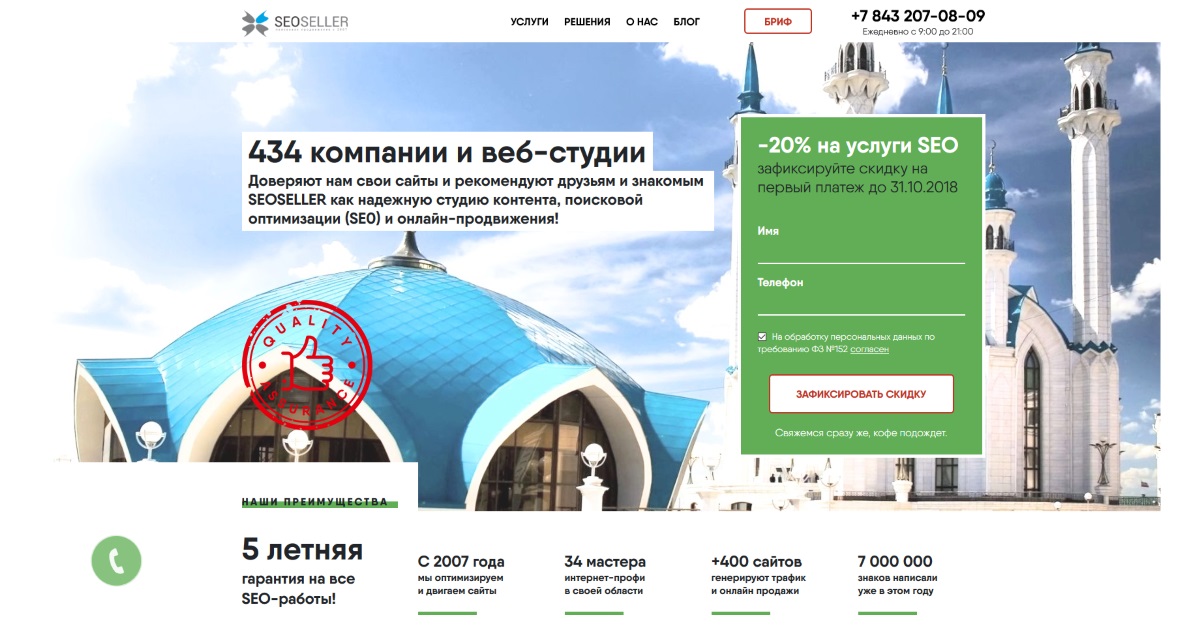The height and width of the screenshot is (630, 1200).
Task: Go to the О нас page
Action: click(x=642, y=21)
